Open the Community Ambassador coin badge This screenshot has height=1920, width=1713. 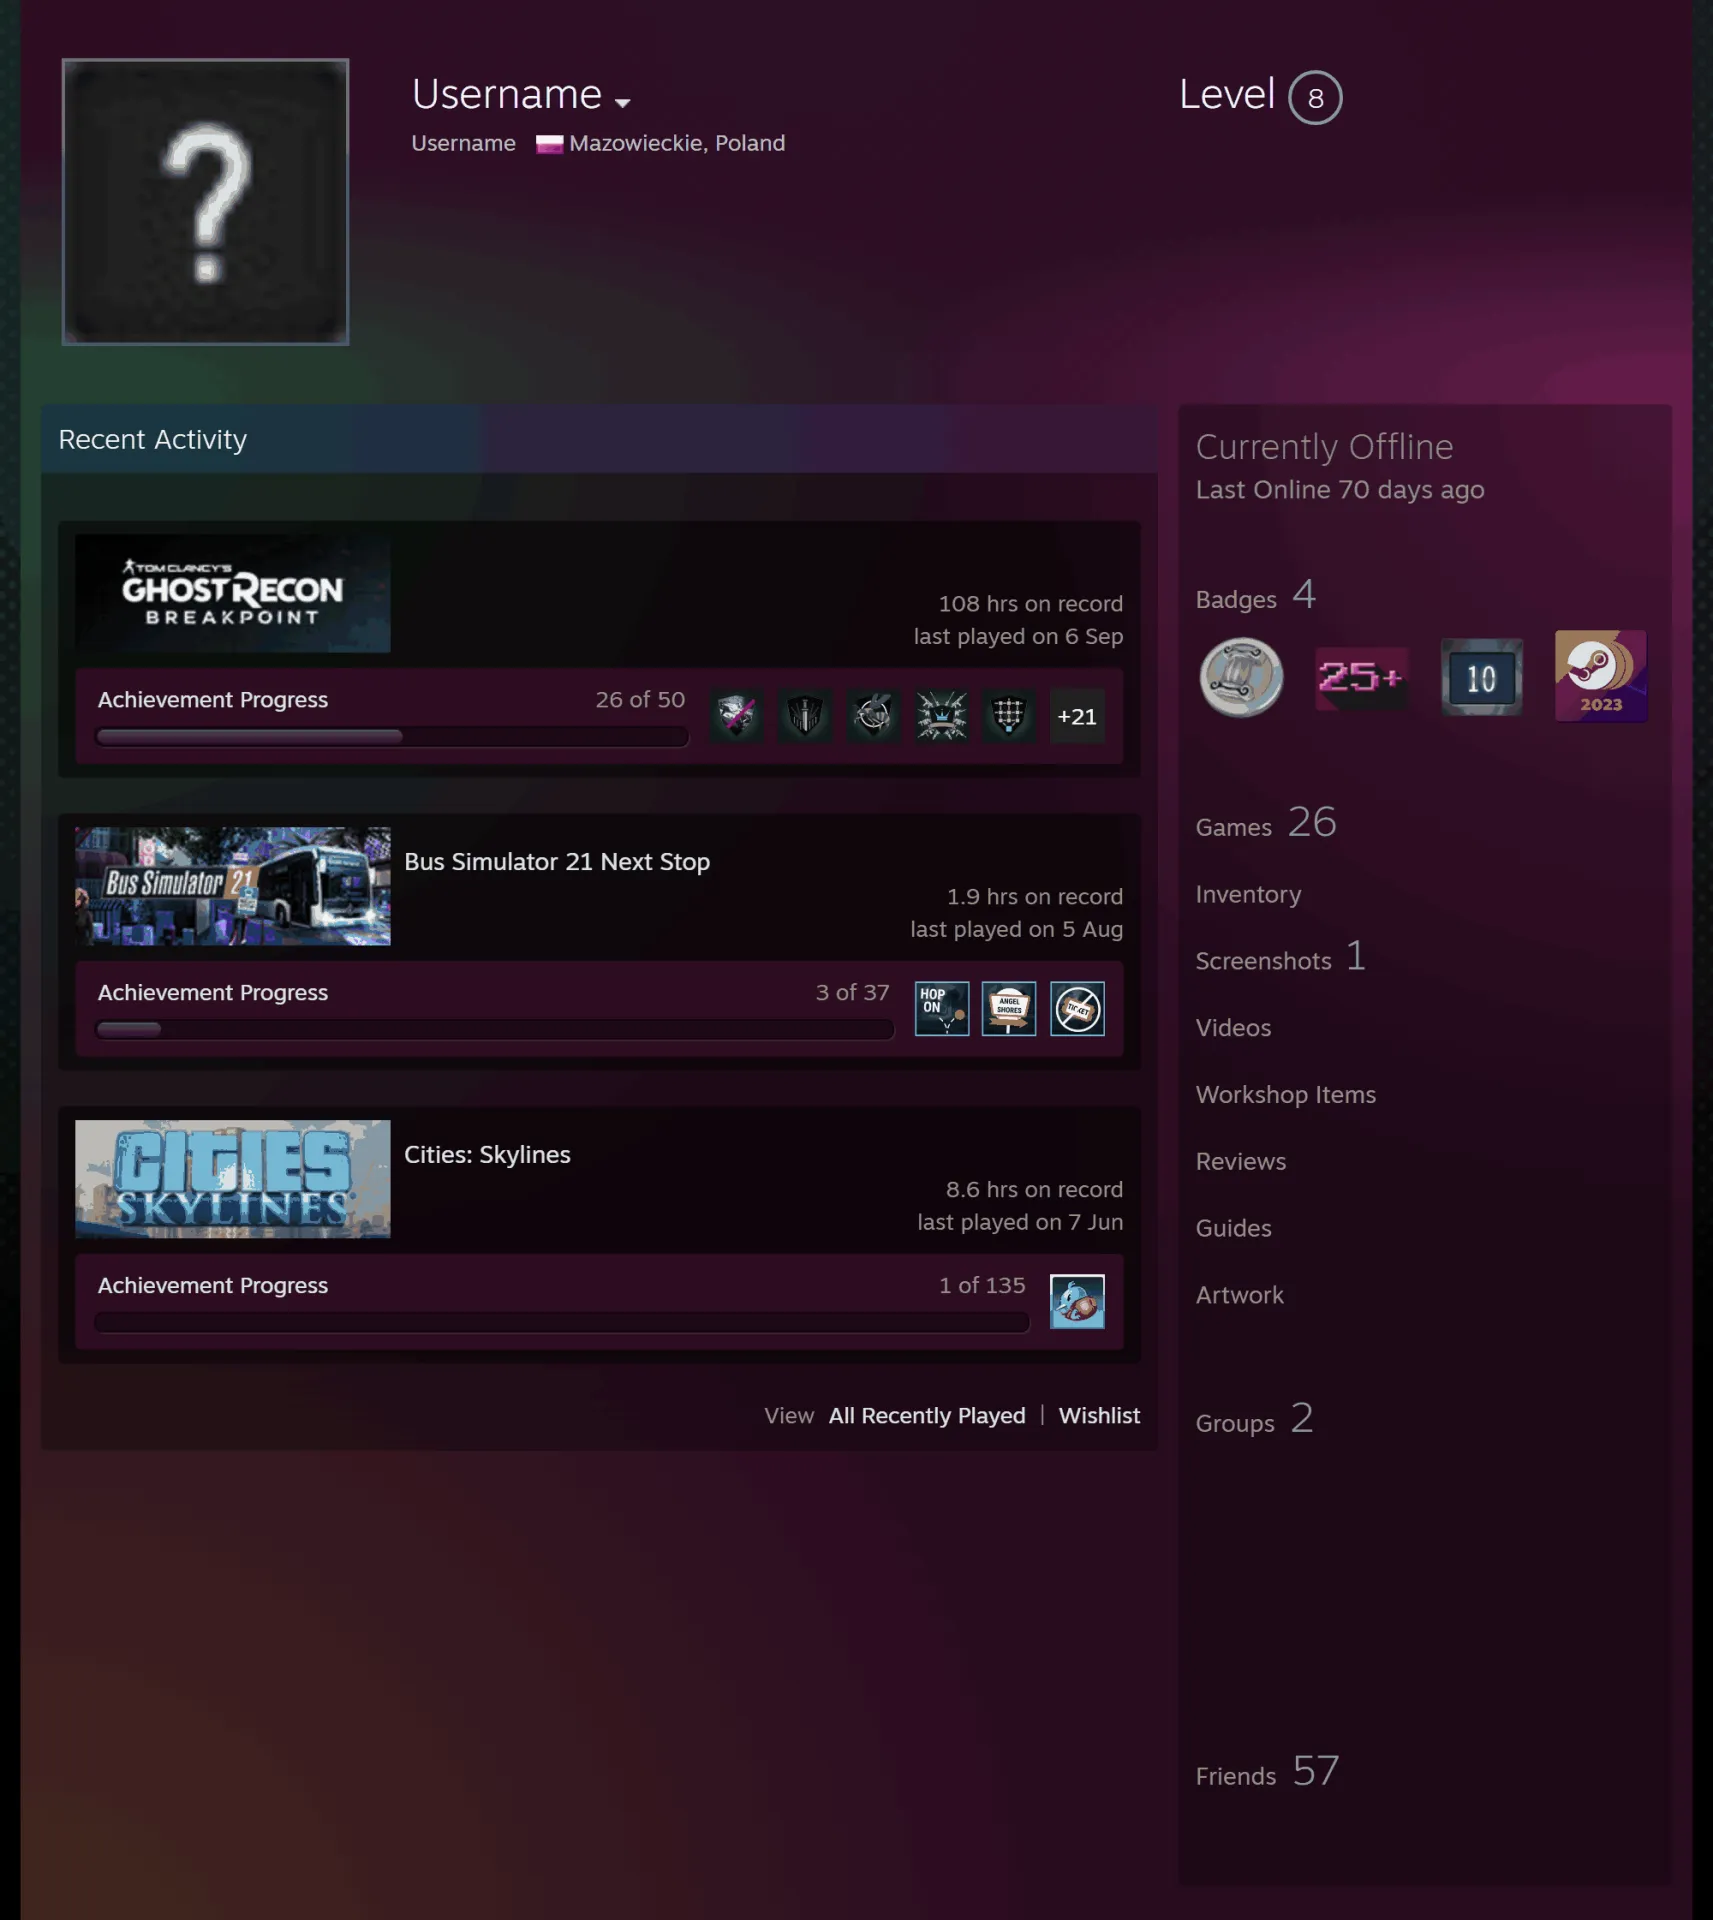(x=1241, y=677)
